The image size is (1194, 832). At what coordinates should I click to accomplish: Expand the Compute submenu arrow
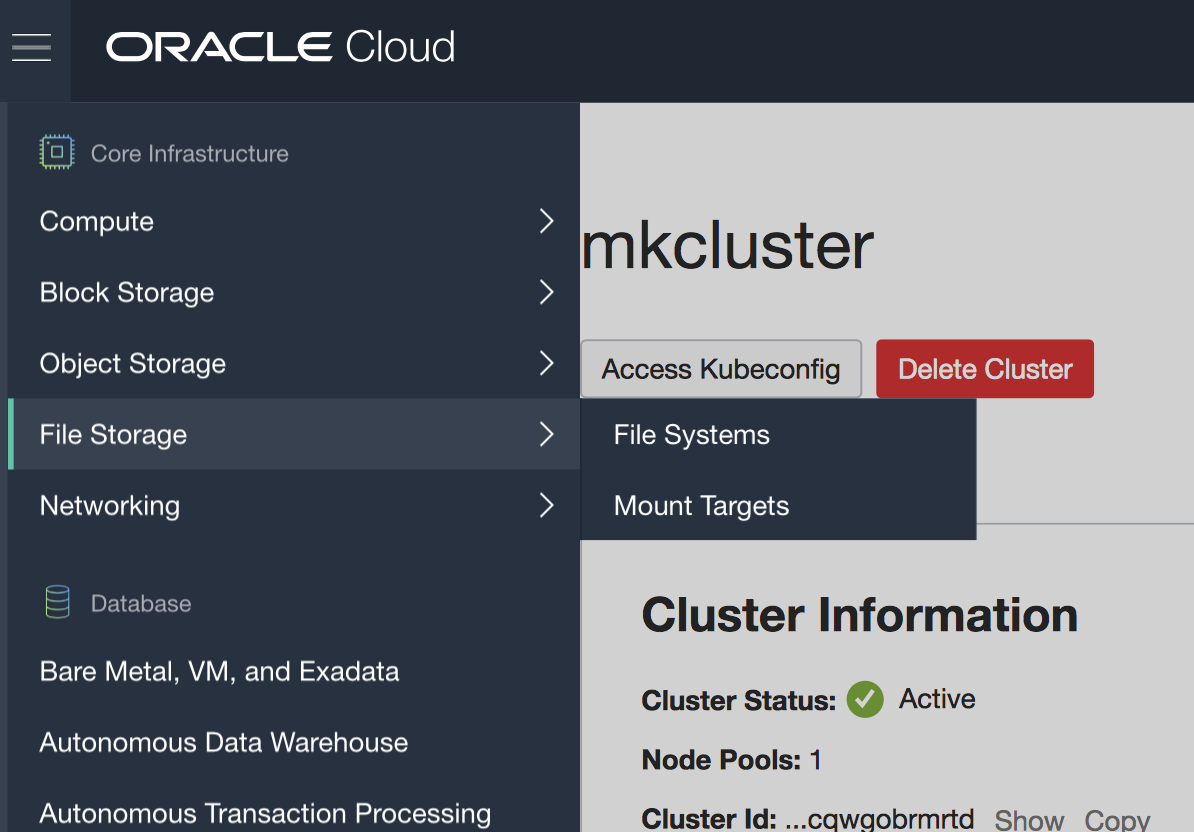[546, 221]
